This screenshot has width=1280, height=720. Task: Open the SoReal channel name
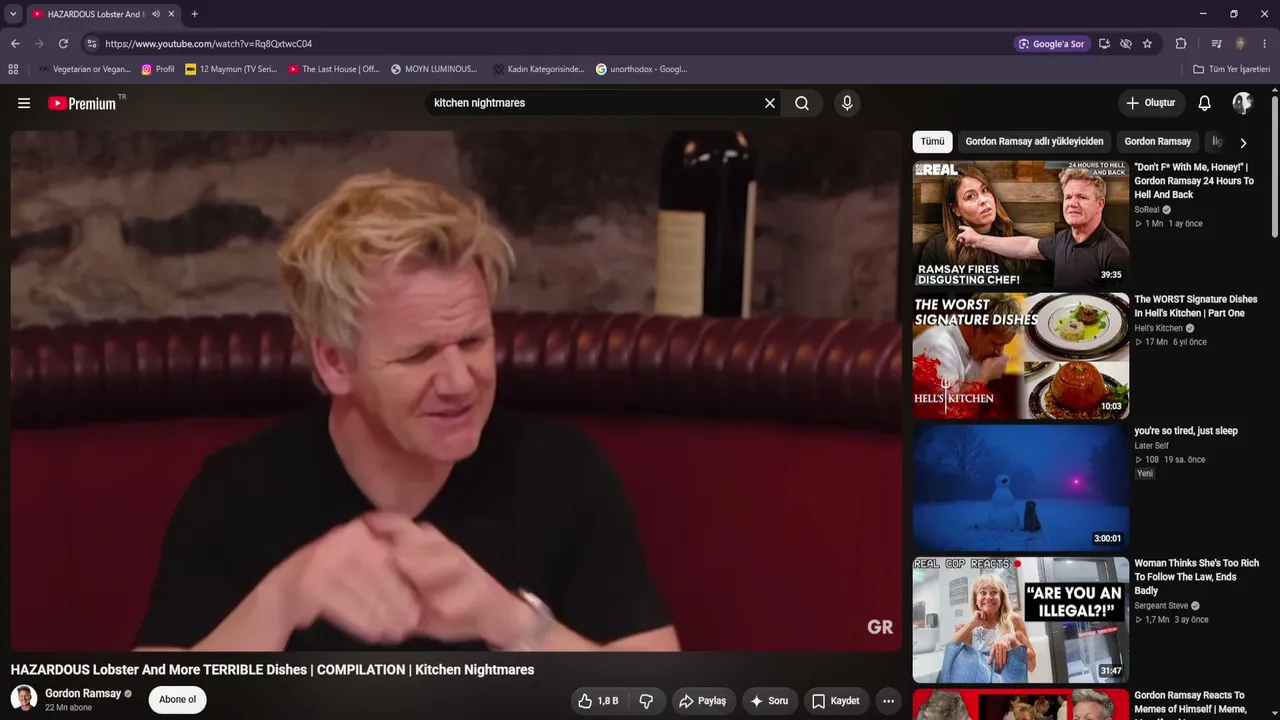click(1147, 210)
